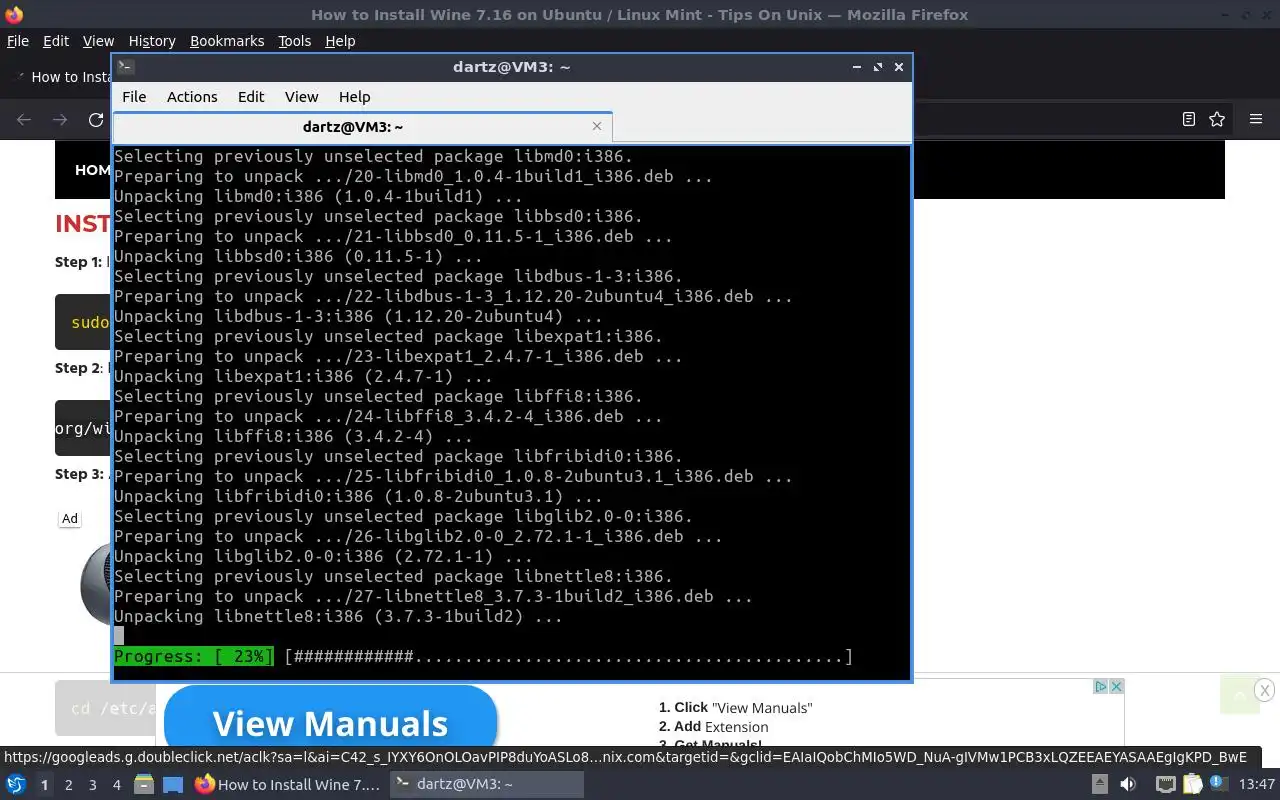Image resolution: width=1280 pixels, height=800 pixels.
Task: Open the LXQt start menu icon
Action: [16, 784]
